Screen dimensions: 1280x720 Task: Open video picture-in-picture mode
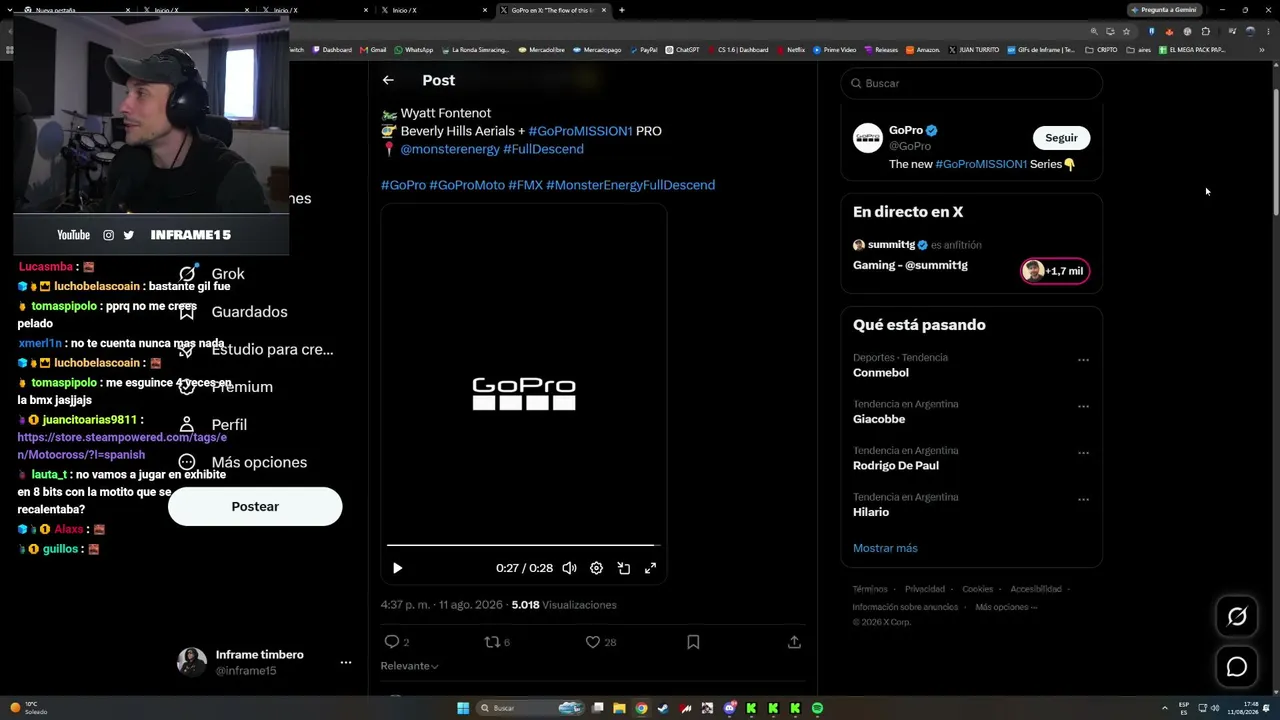click(623, 568)
